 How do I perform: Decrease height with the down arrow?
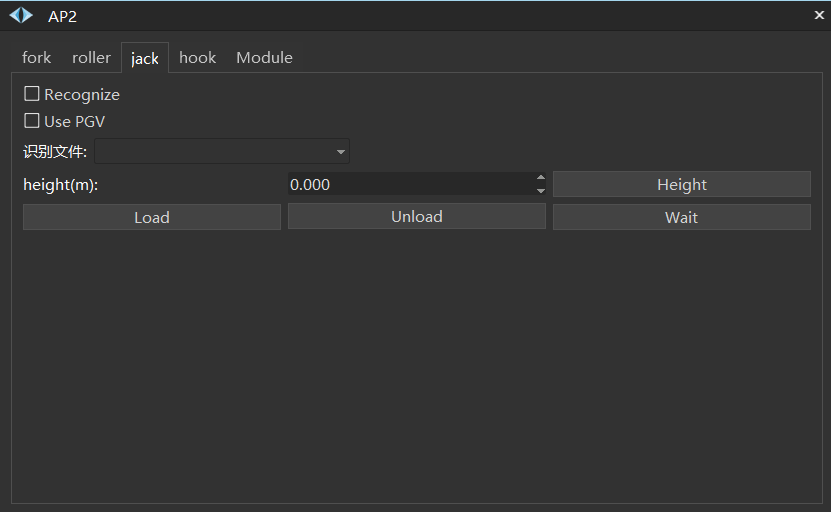(541, 191)
